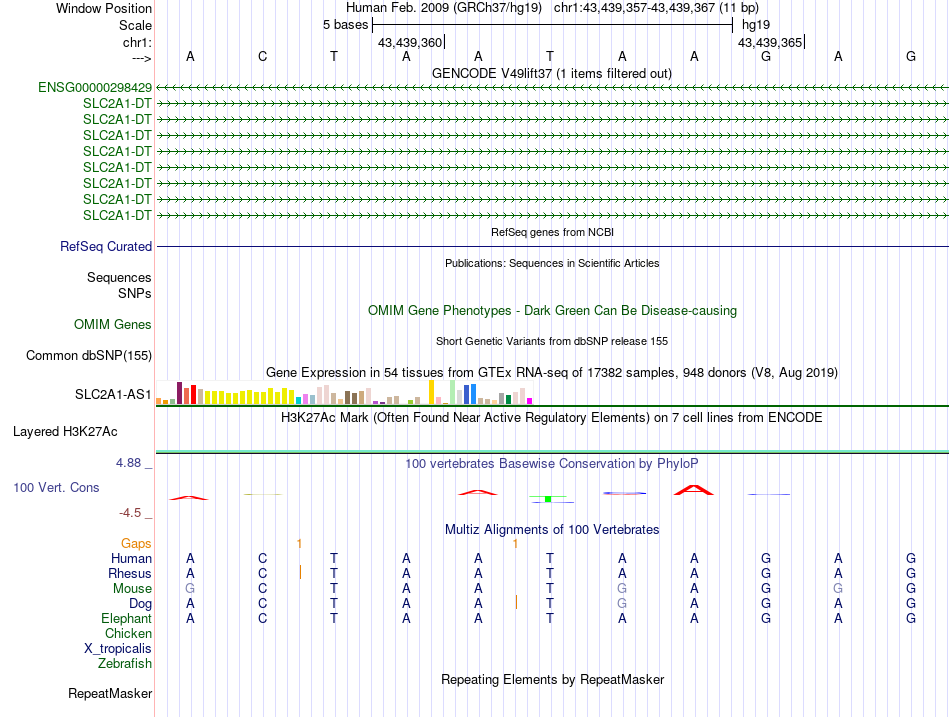Click the bright magenta bar ending GTEx chart
Screen dimensions: 950x717
tap(530, 401)
